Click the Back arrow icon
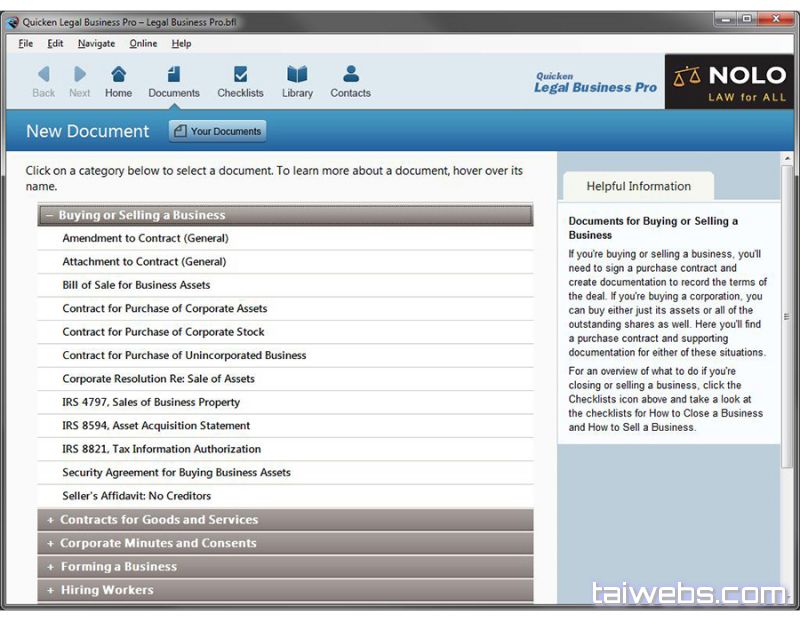 coord(43,75)
